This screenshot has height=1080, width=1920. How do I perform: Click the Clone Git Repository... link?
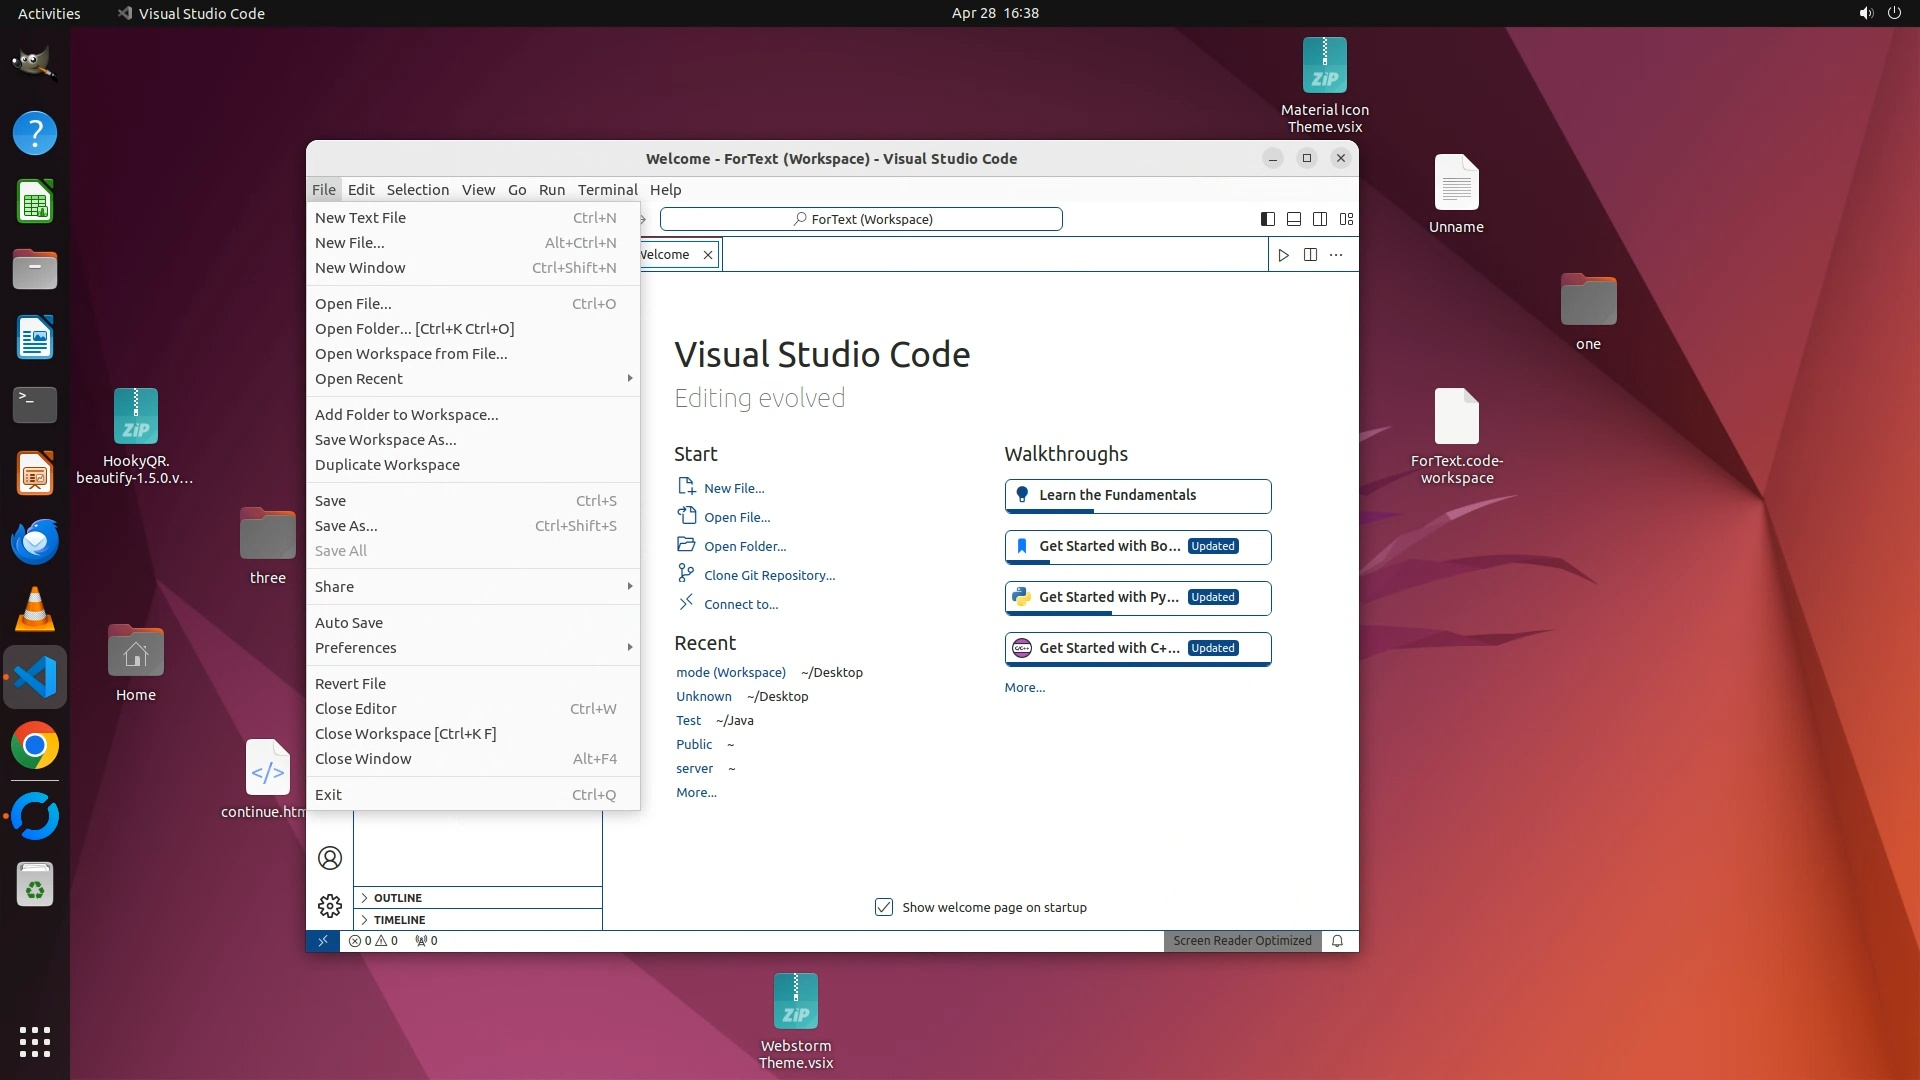(769, 576)
